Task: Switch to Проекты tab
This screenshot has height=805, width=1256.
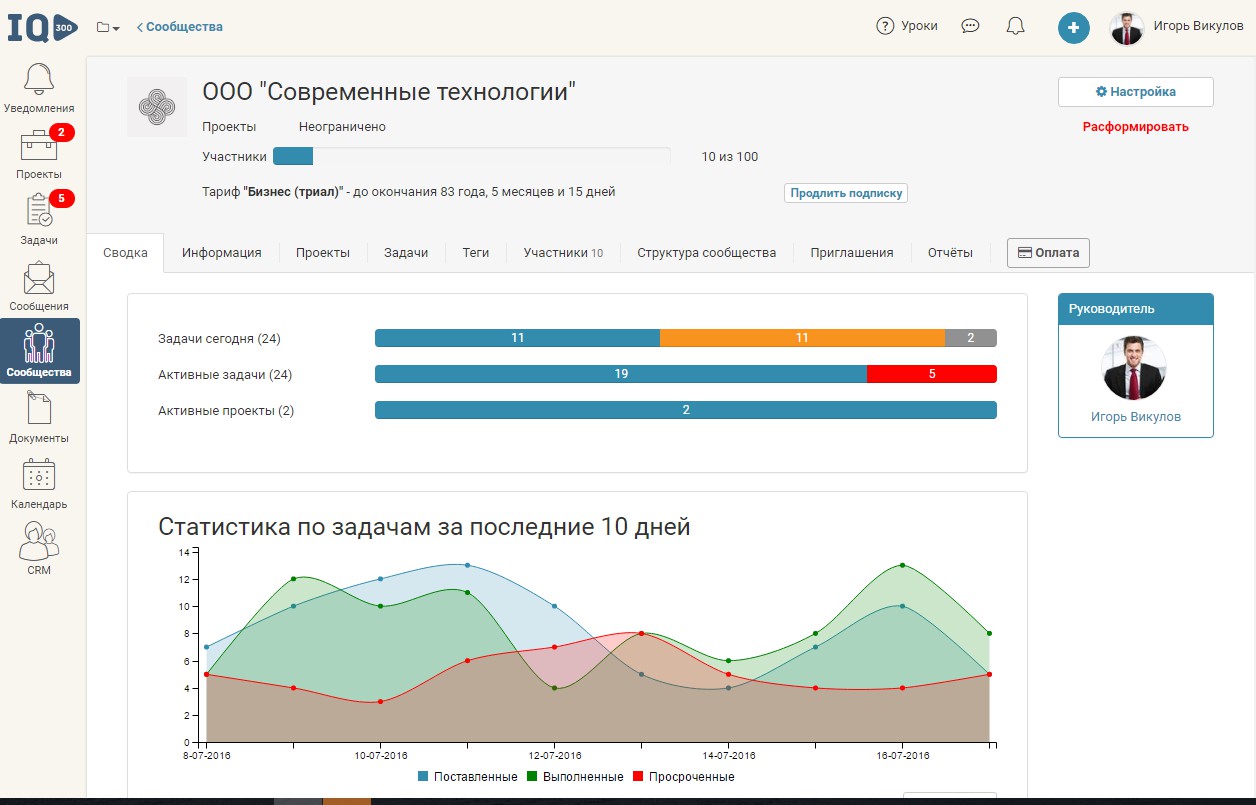Action: [x=323, y=253]
